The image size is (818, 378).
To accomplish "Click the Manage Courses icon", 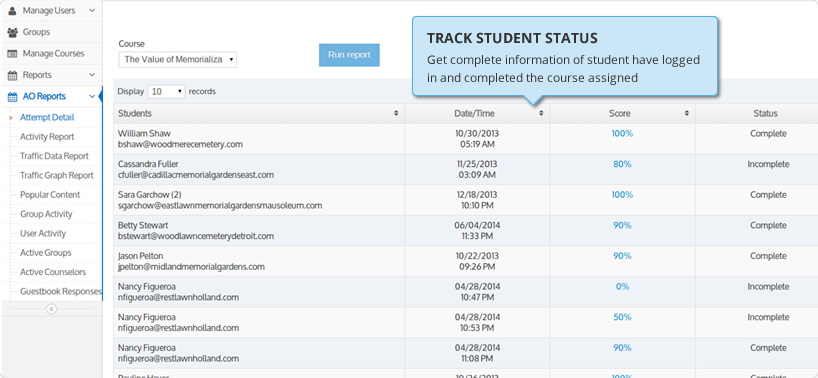I will (x=12, y=54).
